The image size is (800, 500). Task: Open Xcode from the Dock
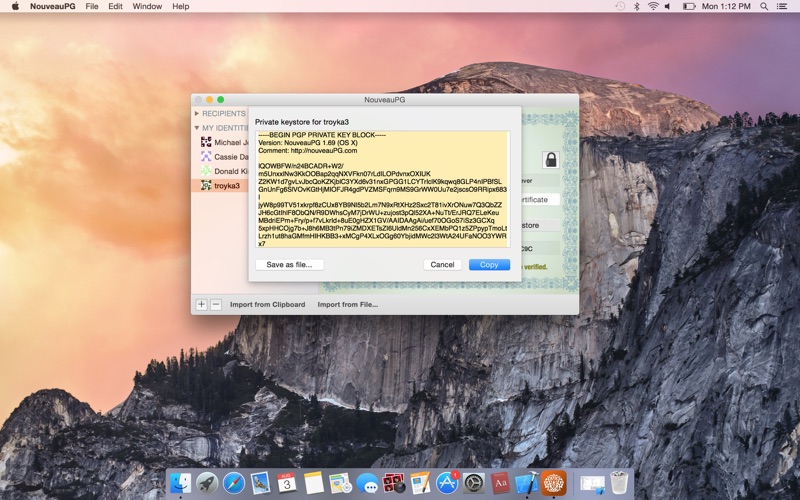[x=527, y=483]
